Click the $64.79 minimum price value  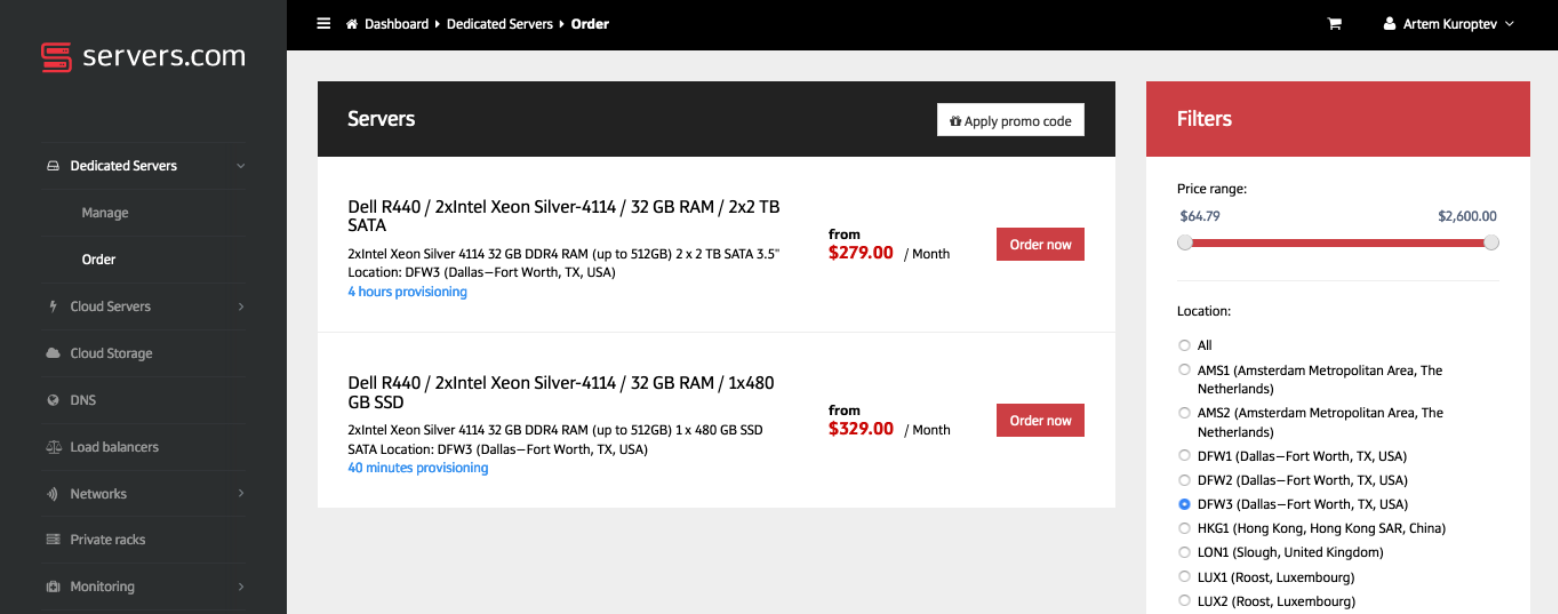pyautogui.click(x=1200, y=216)
